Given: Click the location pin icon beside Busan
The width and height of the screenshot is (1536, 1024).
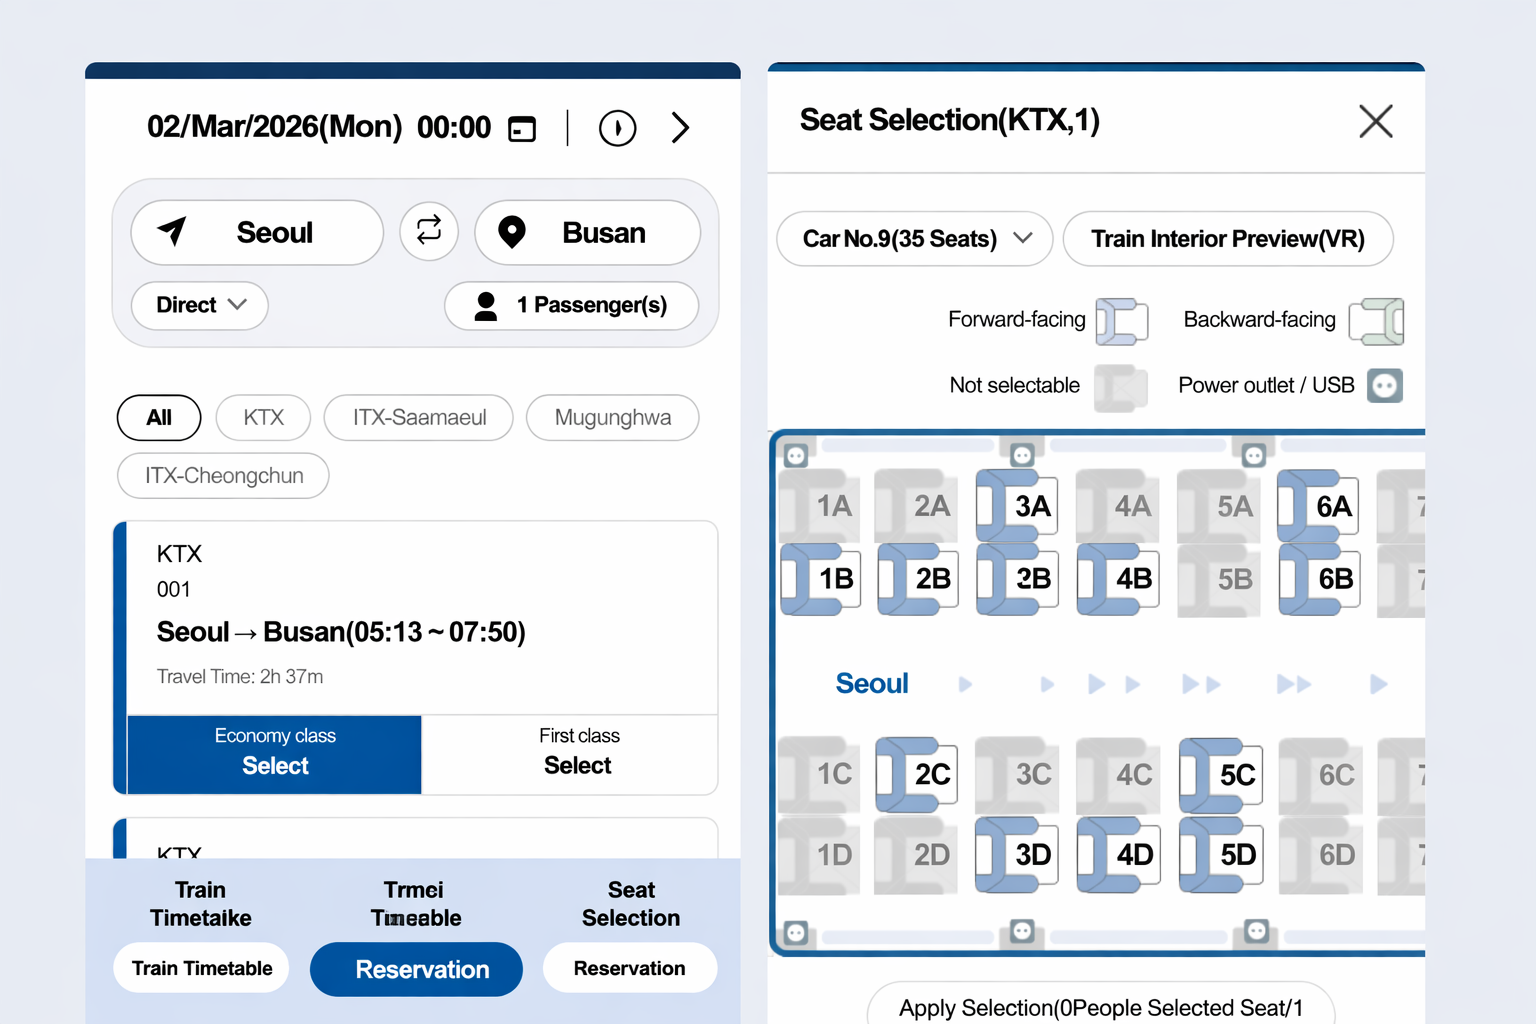Looking at the screenshot, I should coord(513,231).
